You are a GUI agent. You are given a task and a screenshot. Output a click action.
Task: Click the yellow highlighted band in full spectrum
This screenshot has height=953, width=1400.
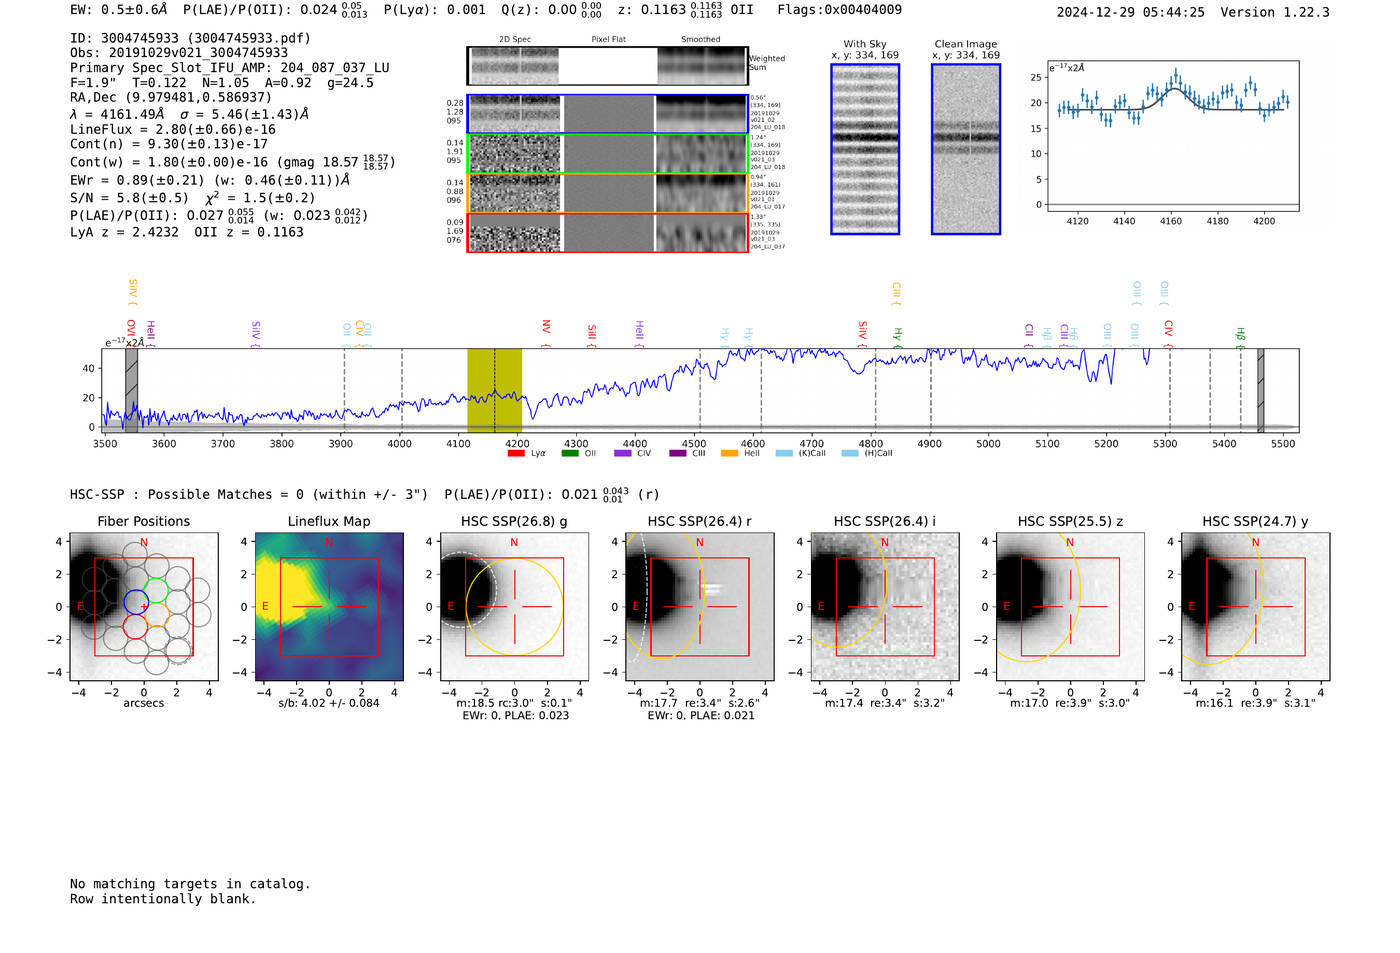point(494,390)
